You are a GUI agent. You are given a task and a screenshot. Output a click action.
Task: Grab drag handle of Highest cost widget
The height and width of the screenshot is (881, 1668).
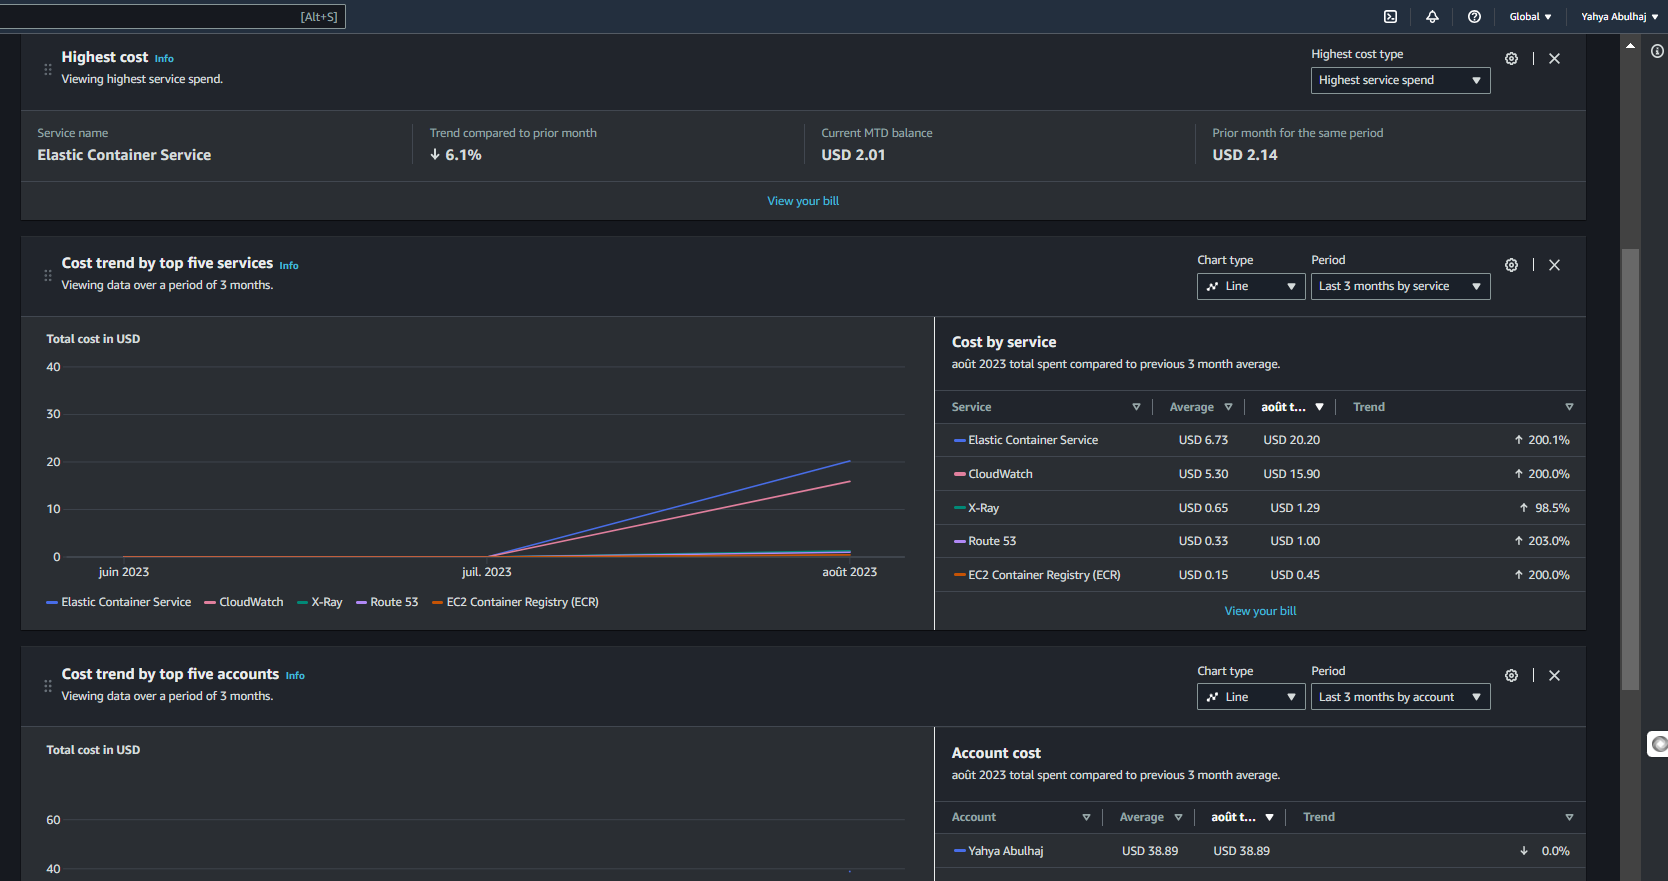click(x=48, y=69)
